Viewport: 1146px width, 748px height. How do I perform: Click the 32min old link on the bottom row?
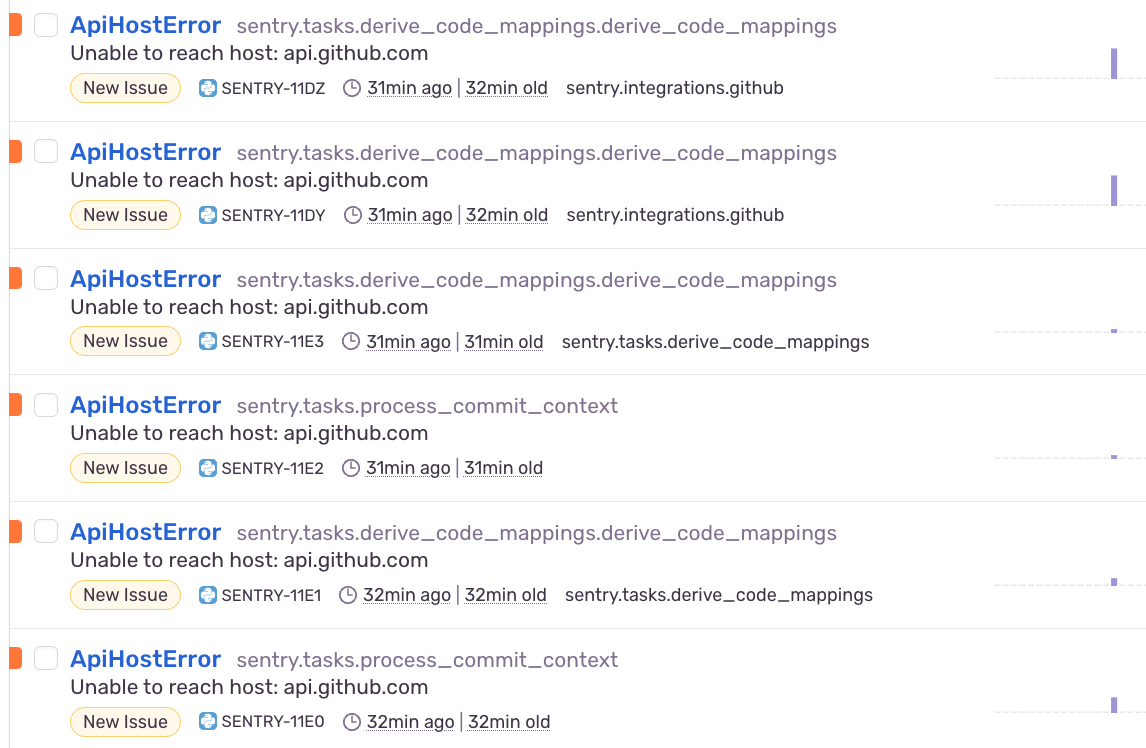coord(508,721)
